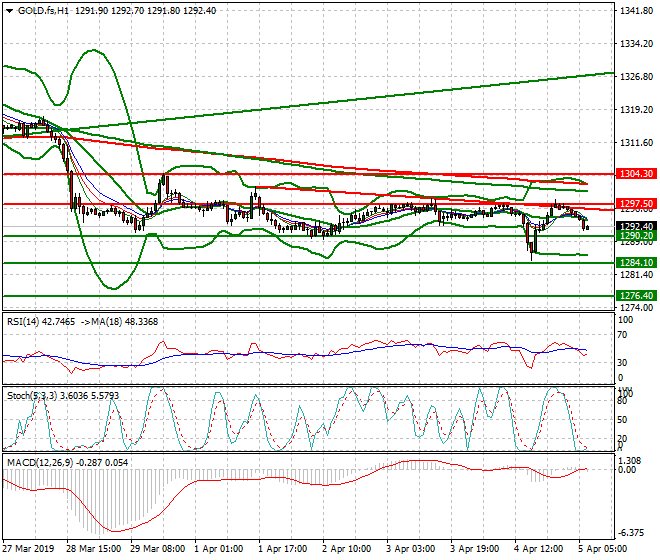Click the RSI(14) indicator label
660x560 pixels.
point(30,321)
